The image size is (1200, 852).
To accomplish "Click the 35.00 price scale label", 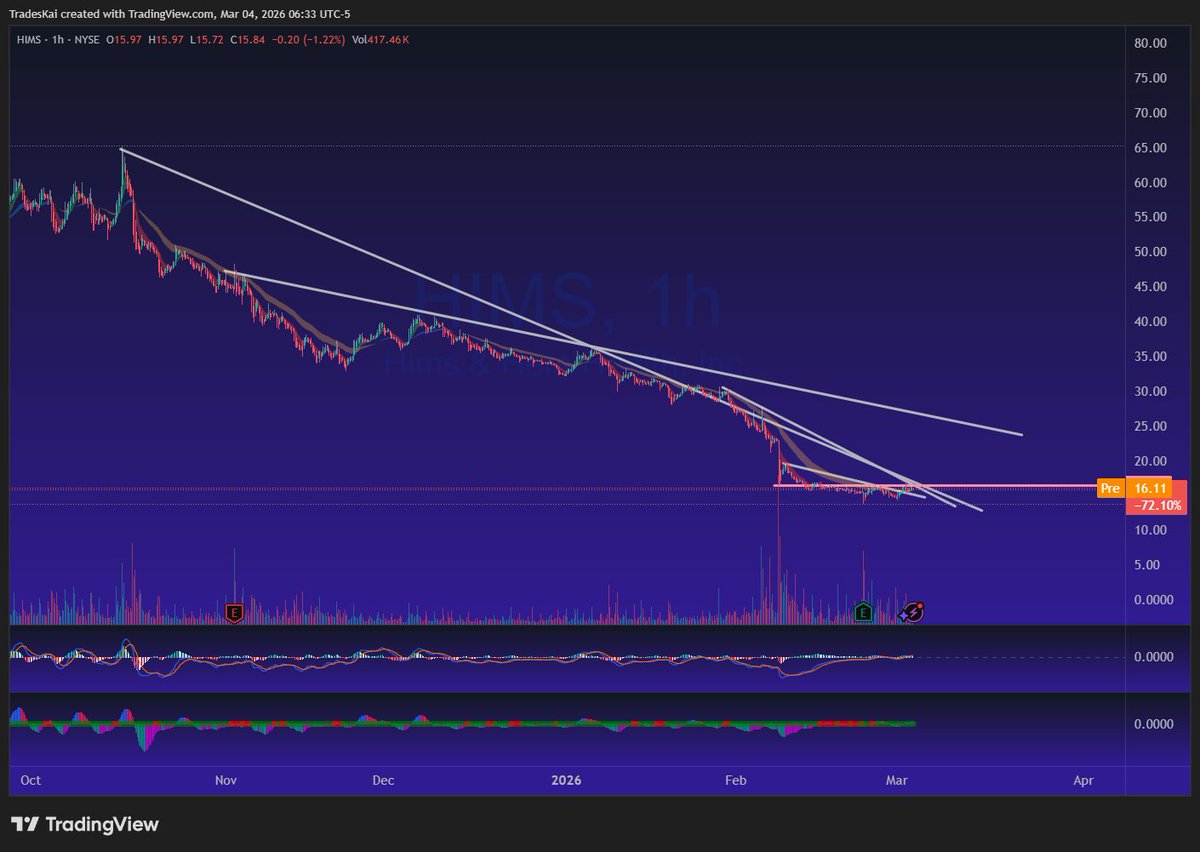I will (1150, 356).
